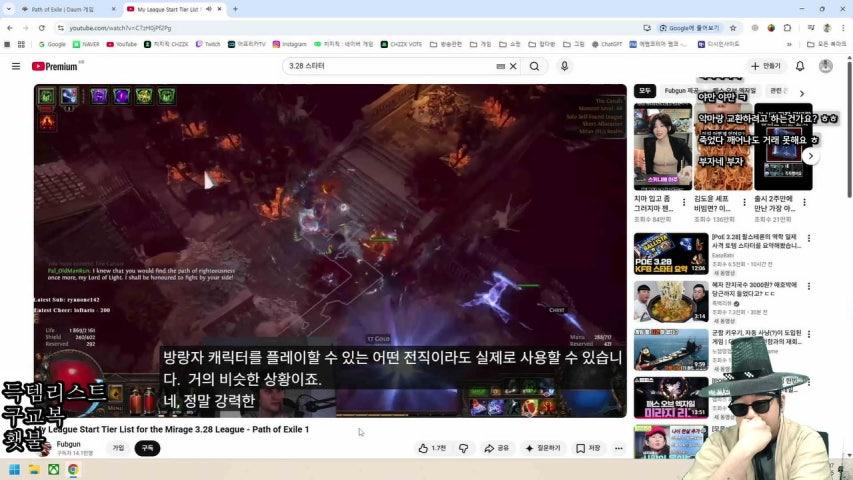Install or cast page icon in address bar
This screenshot has height=480, width=853.
[647, 28]
